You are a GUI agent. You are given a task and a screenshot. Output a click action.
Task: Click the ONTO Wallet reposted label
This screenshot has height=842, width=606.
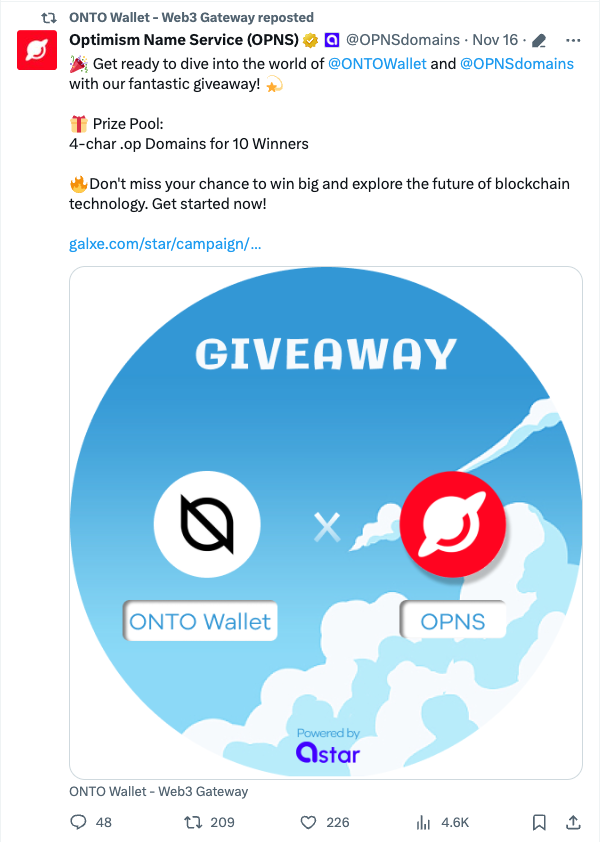(191, 17)
